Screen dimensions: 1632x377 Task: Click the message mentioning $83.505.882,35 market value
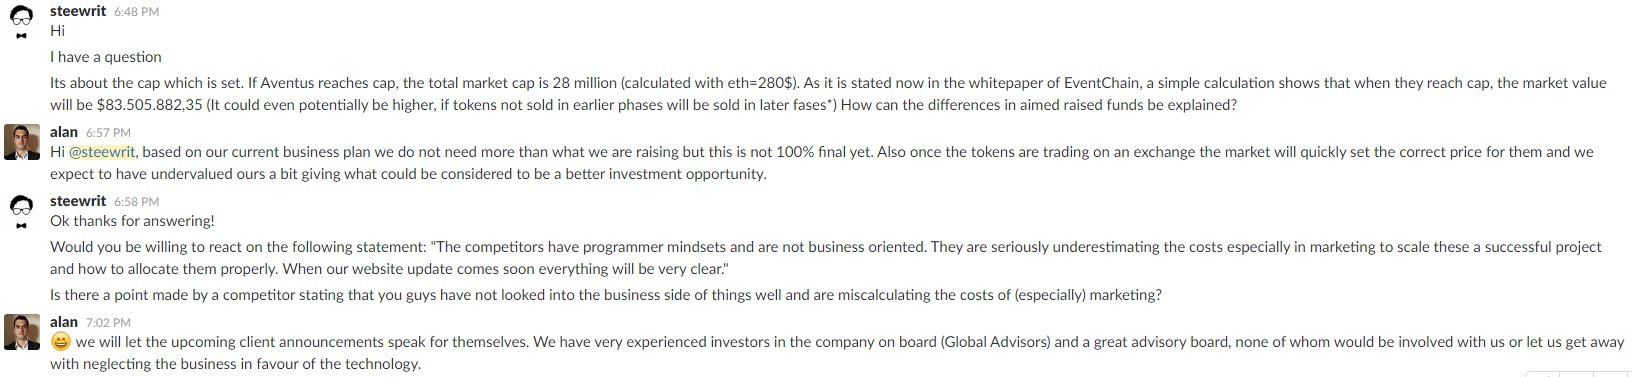[x=828, y=94]
